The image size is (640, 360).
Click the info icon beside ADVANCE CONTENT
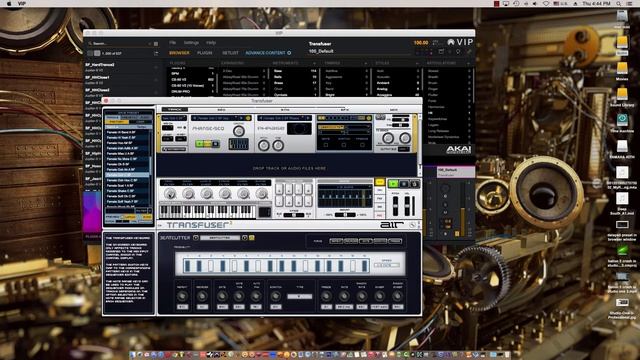click(289, 53)
